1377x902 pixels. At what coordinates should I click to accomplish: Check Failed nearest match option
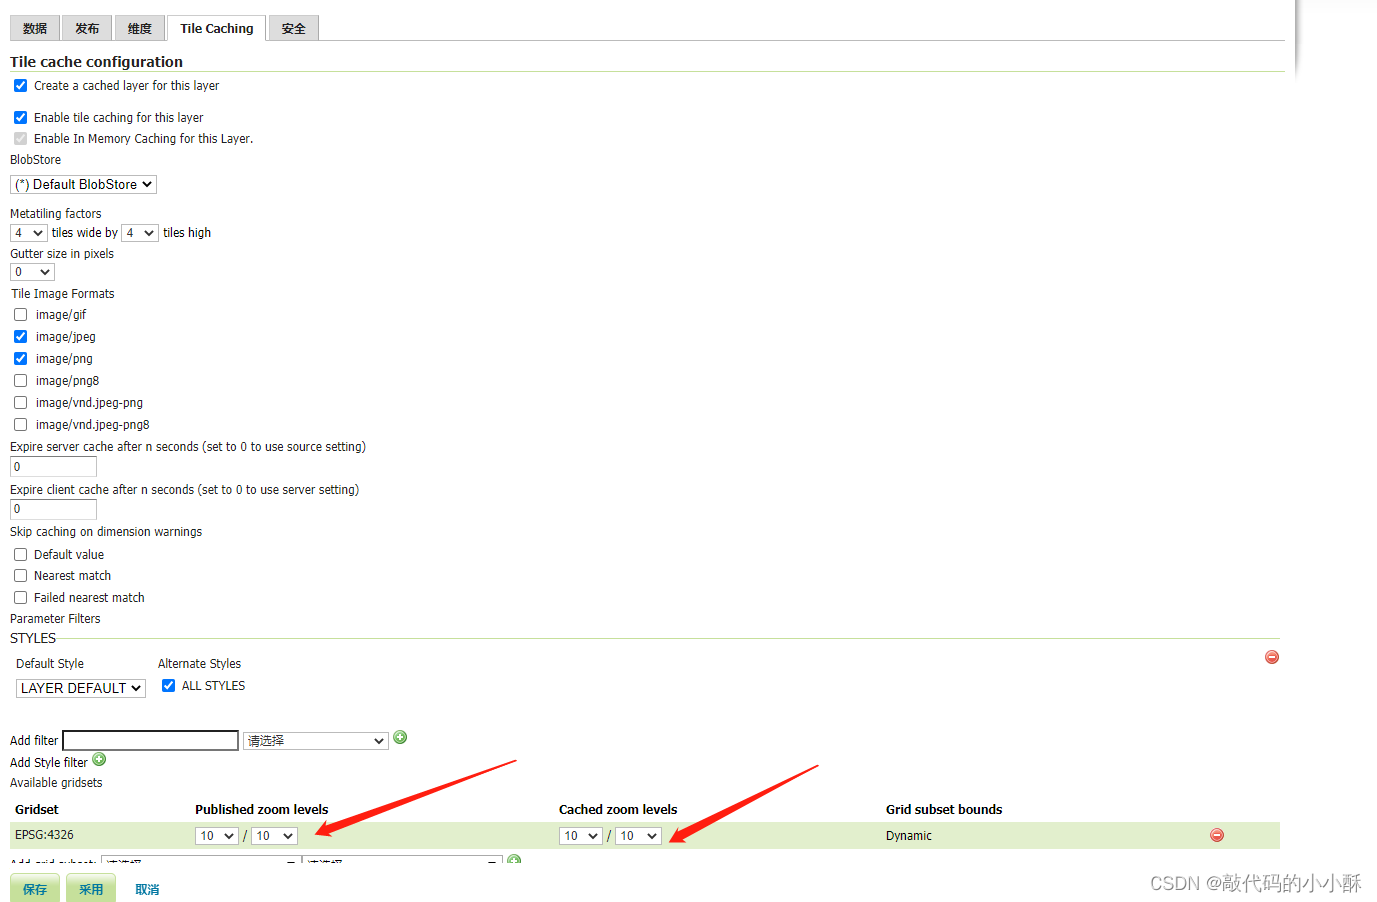[20, 598]
